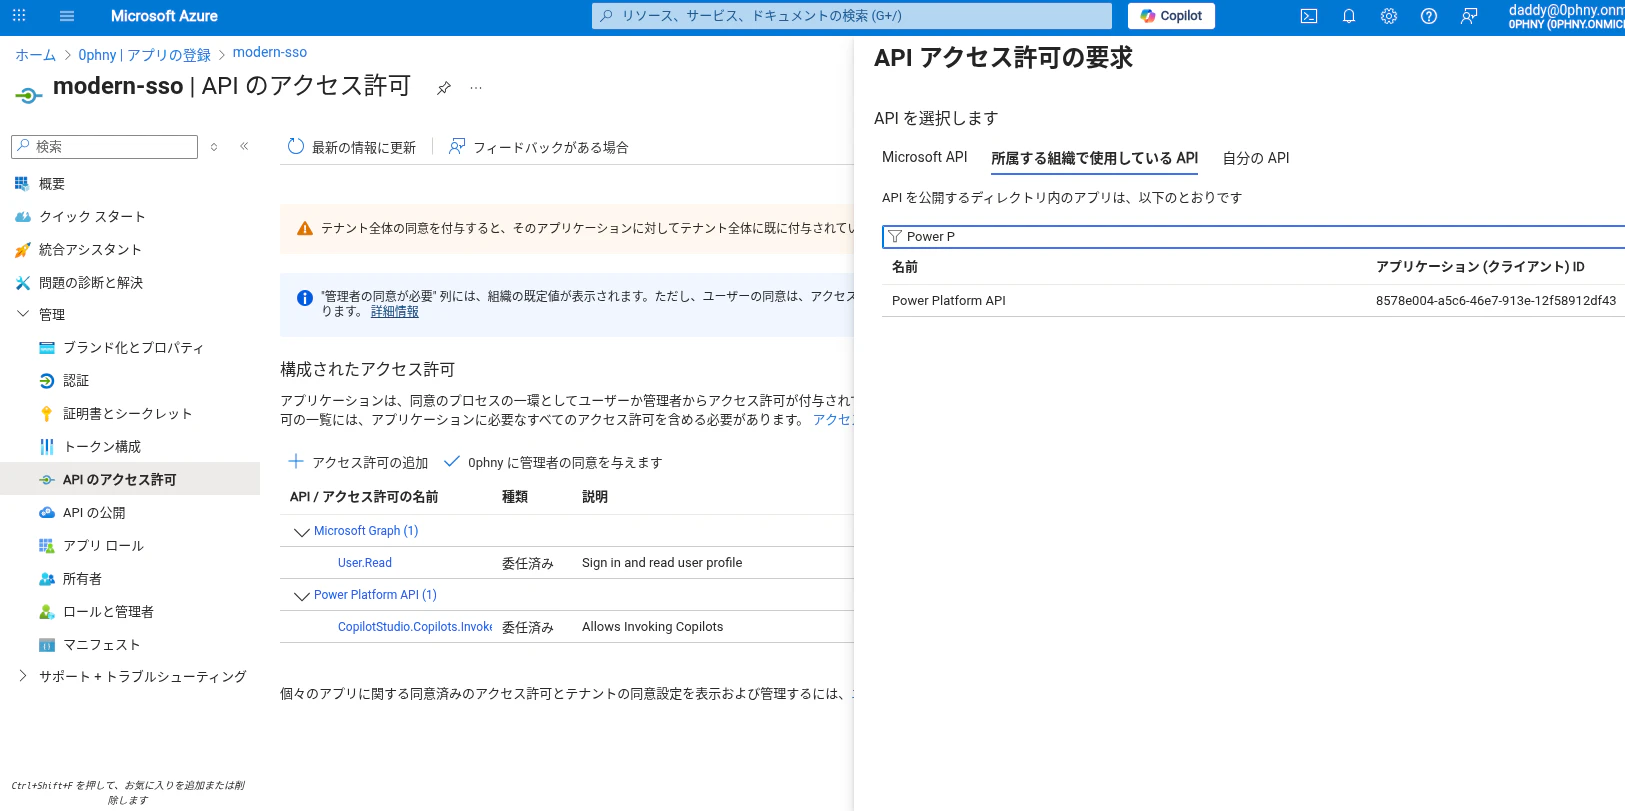Click the アプリケーション (クライアント) ID column header
This screenshot has width=1625, height=811.
coord(1480,267)
